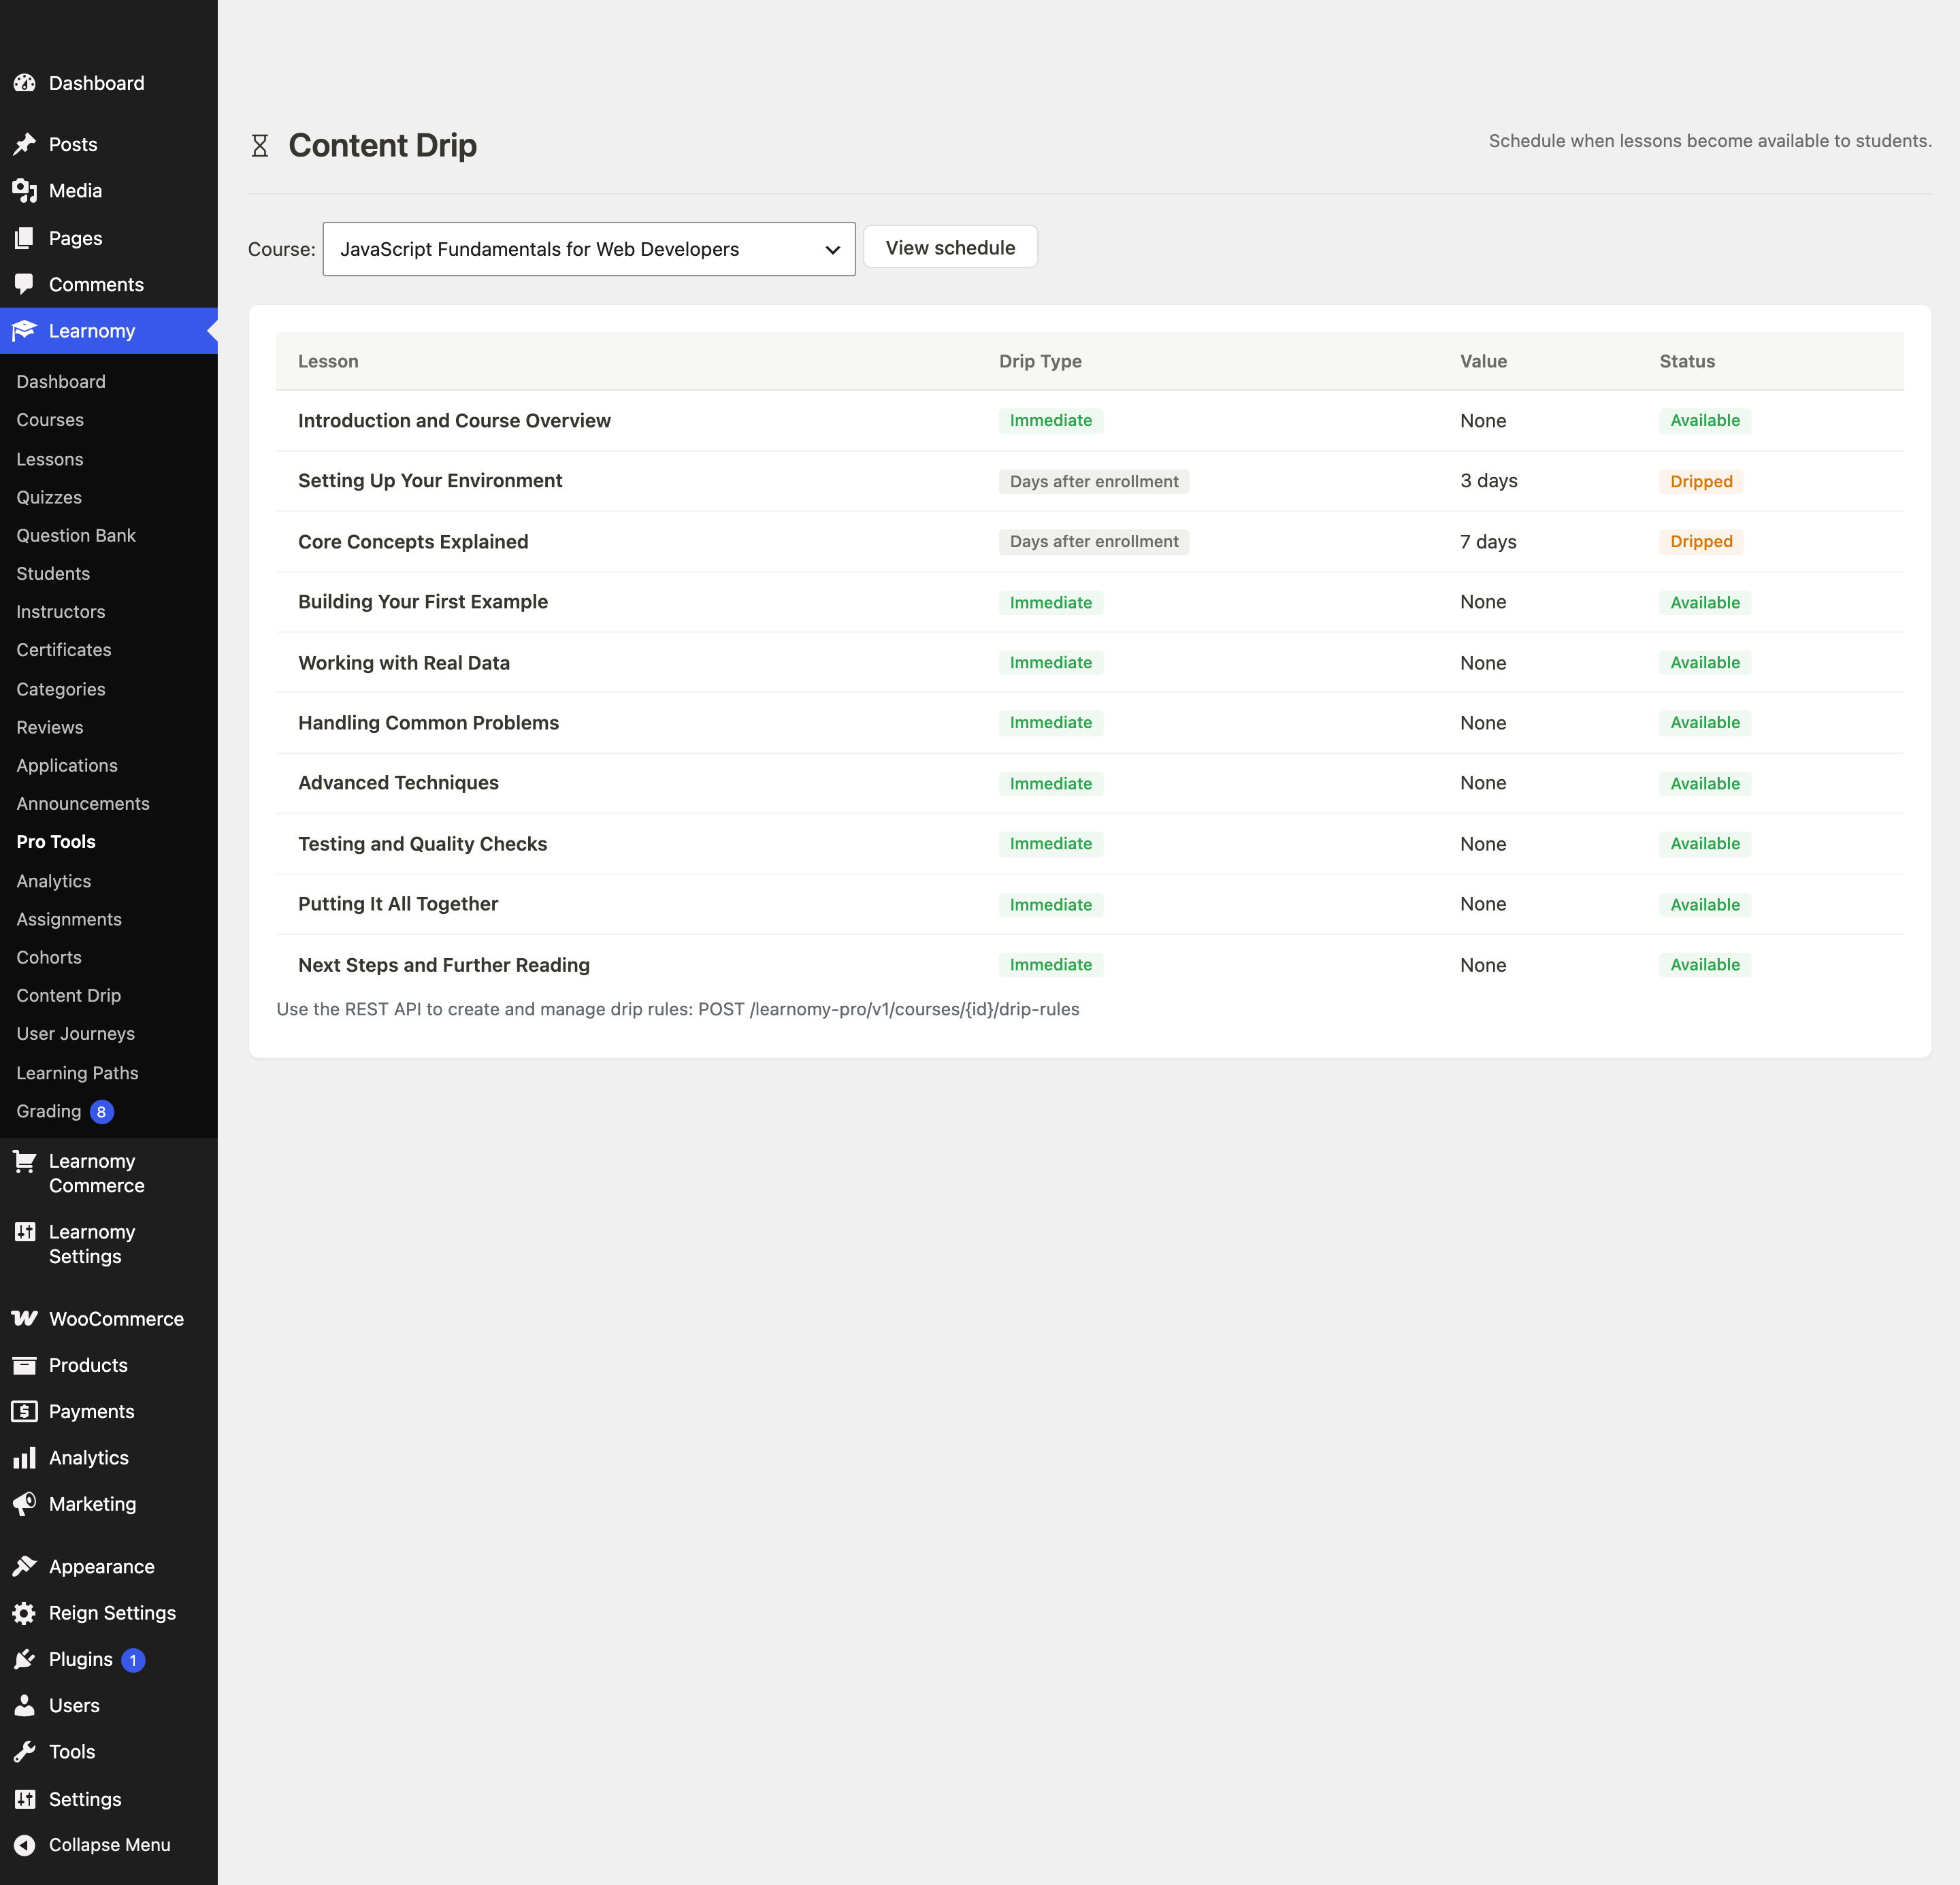
Task: Click the Analytics bar chart icon
Action: coord(25,1458)
